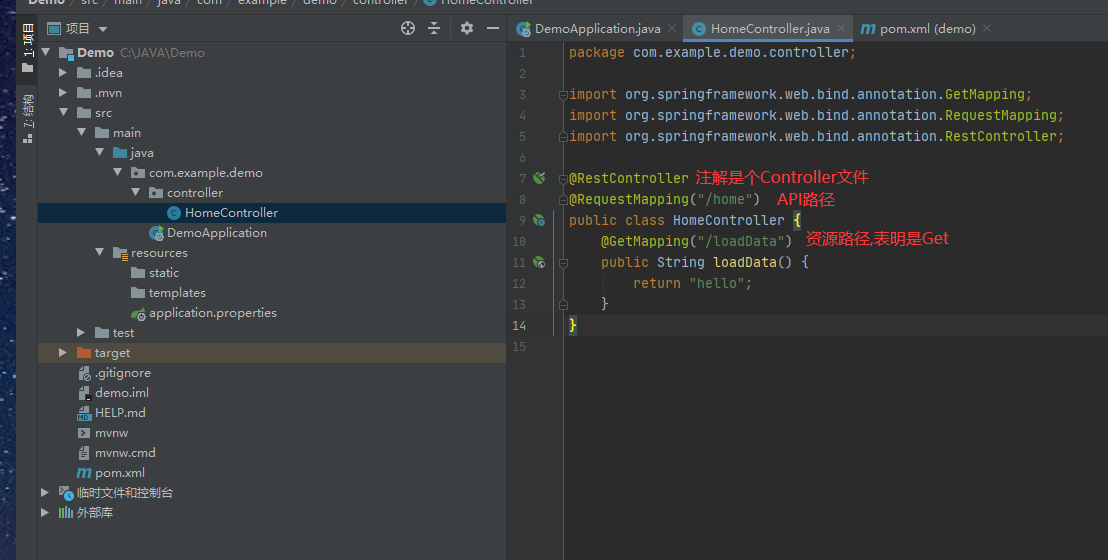This screenshot has height=560, width=1108.
Task: Click the @RestController annotation
Action: pyautogui.click(x=629, y=178)
